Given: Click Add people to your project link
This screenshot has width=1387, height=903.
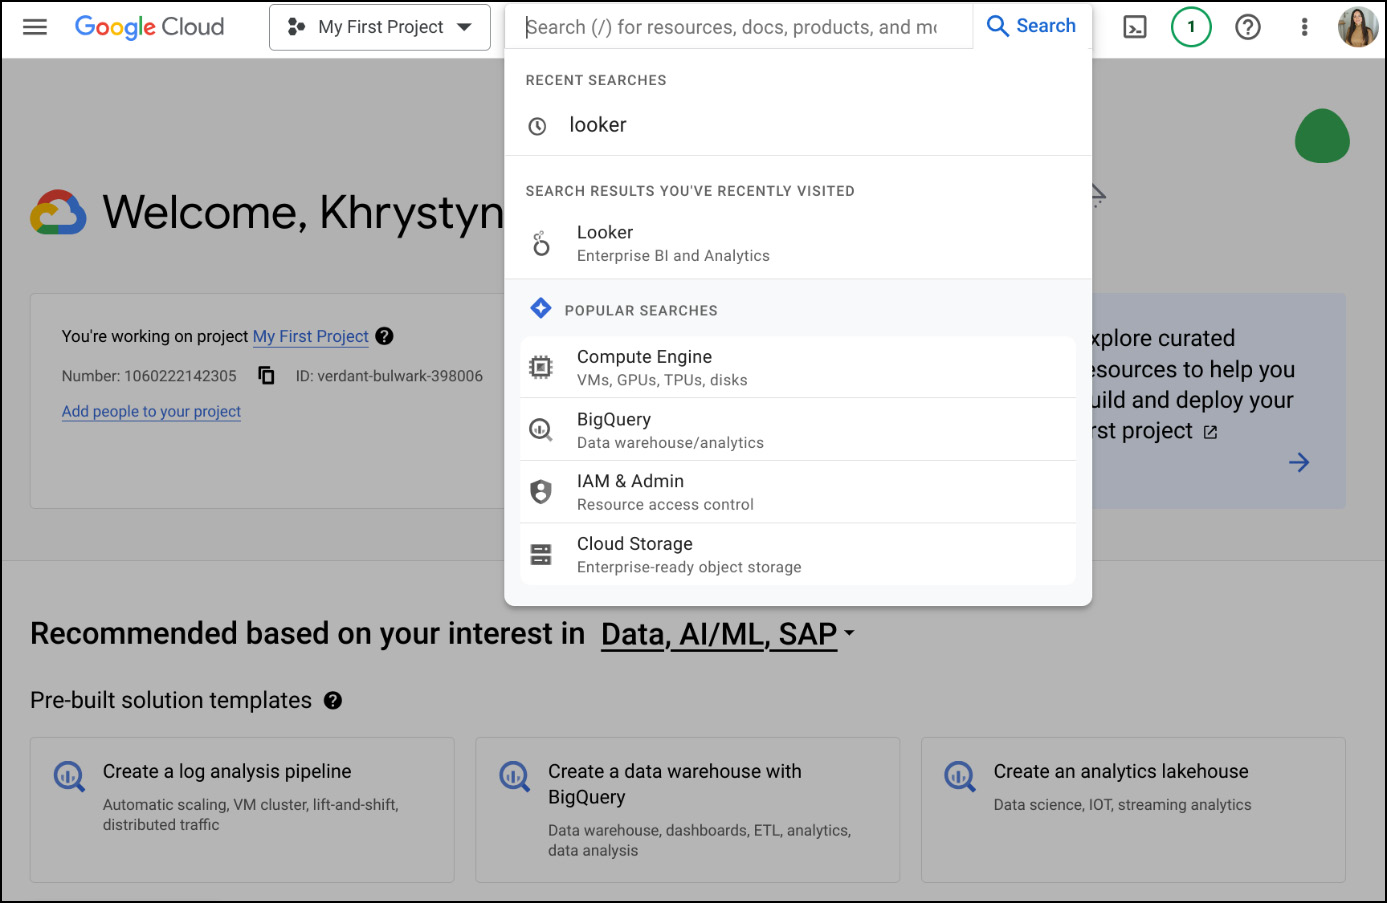Looking at the screenshot, I should click(151, 411).
